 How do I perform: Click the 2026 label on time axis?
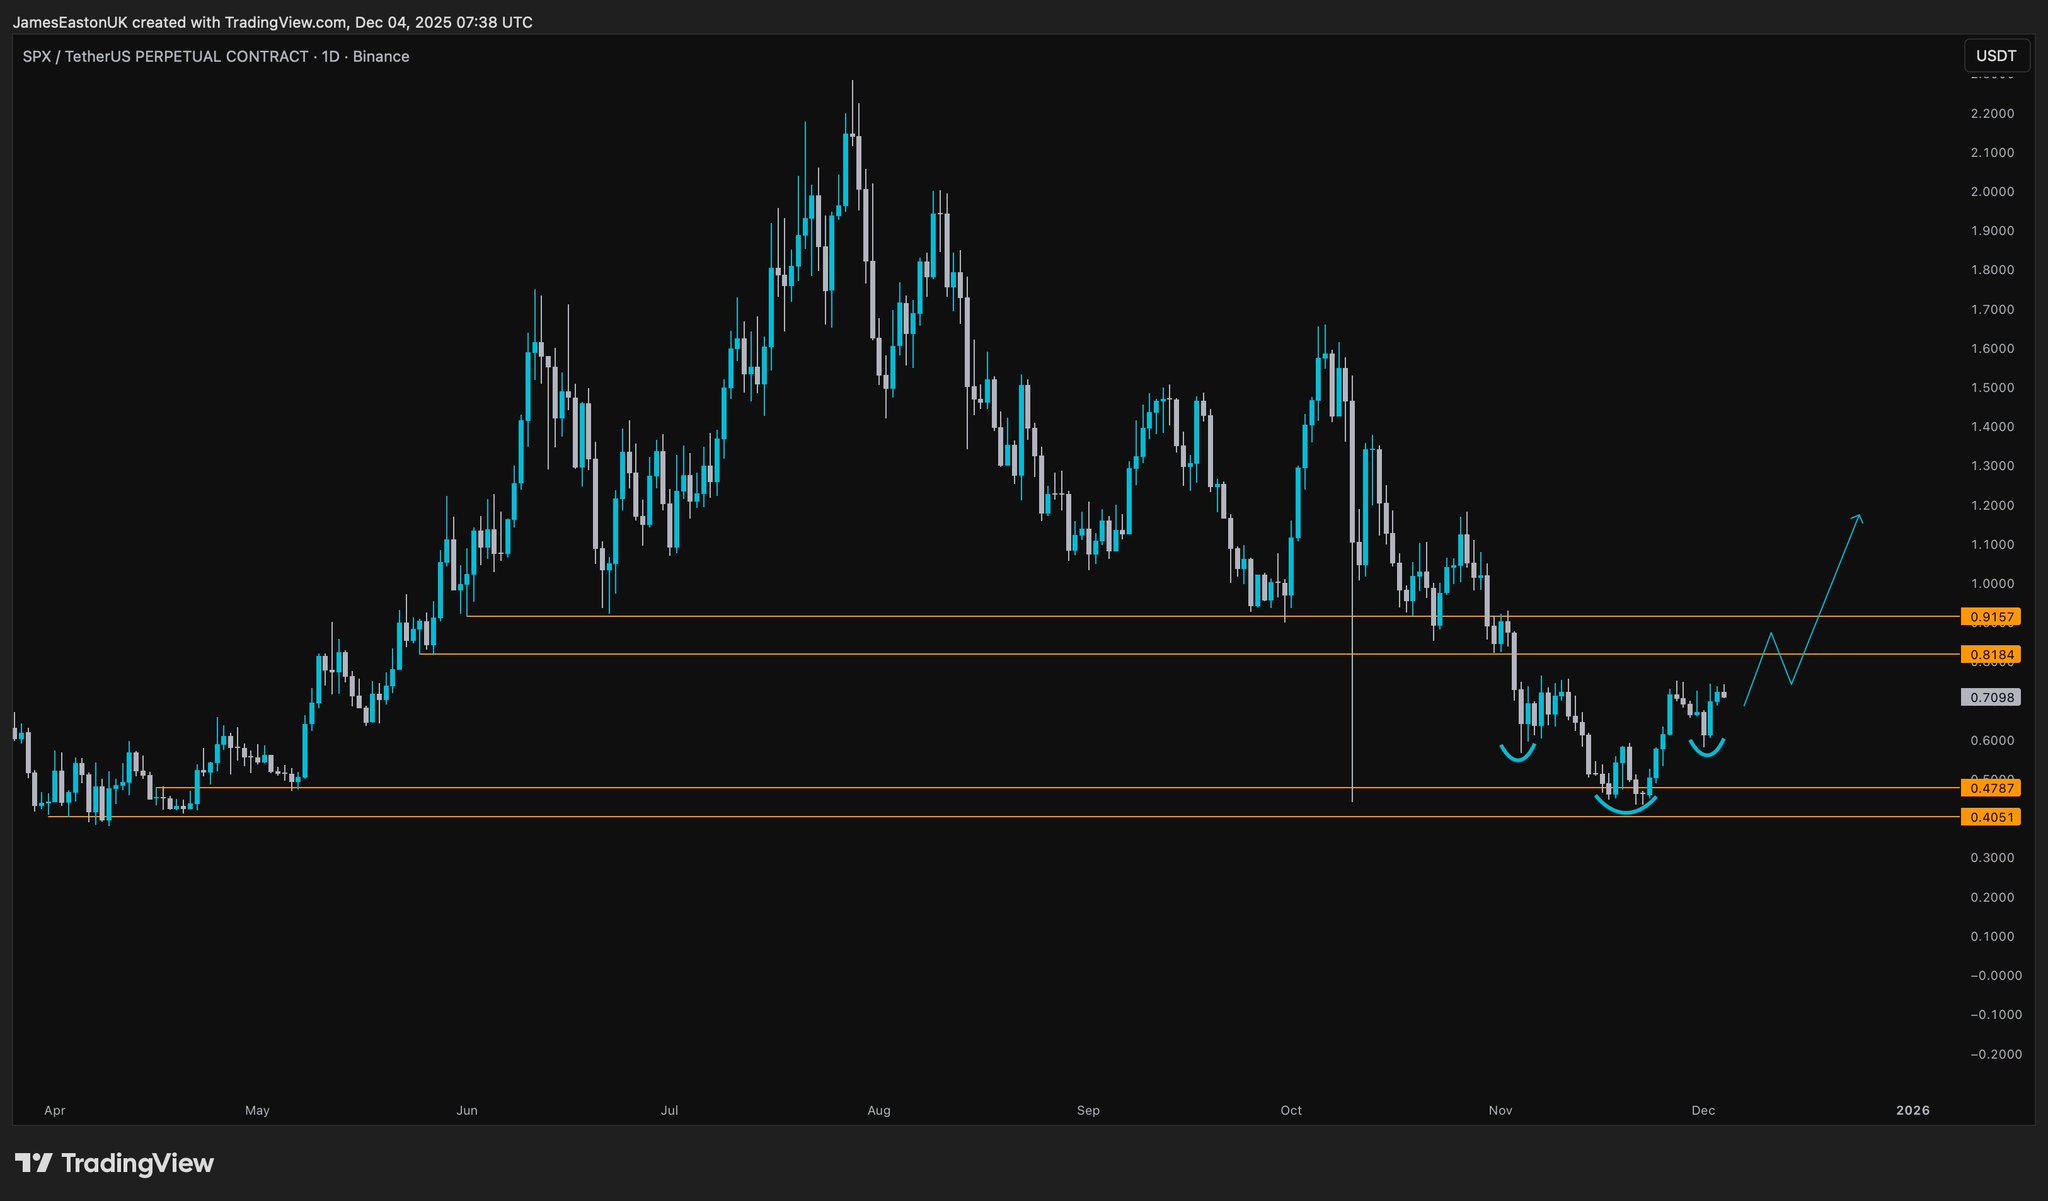[x=1912, y=1110]
